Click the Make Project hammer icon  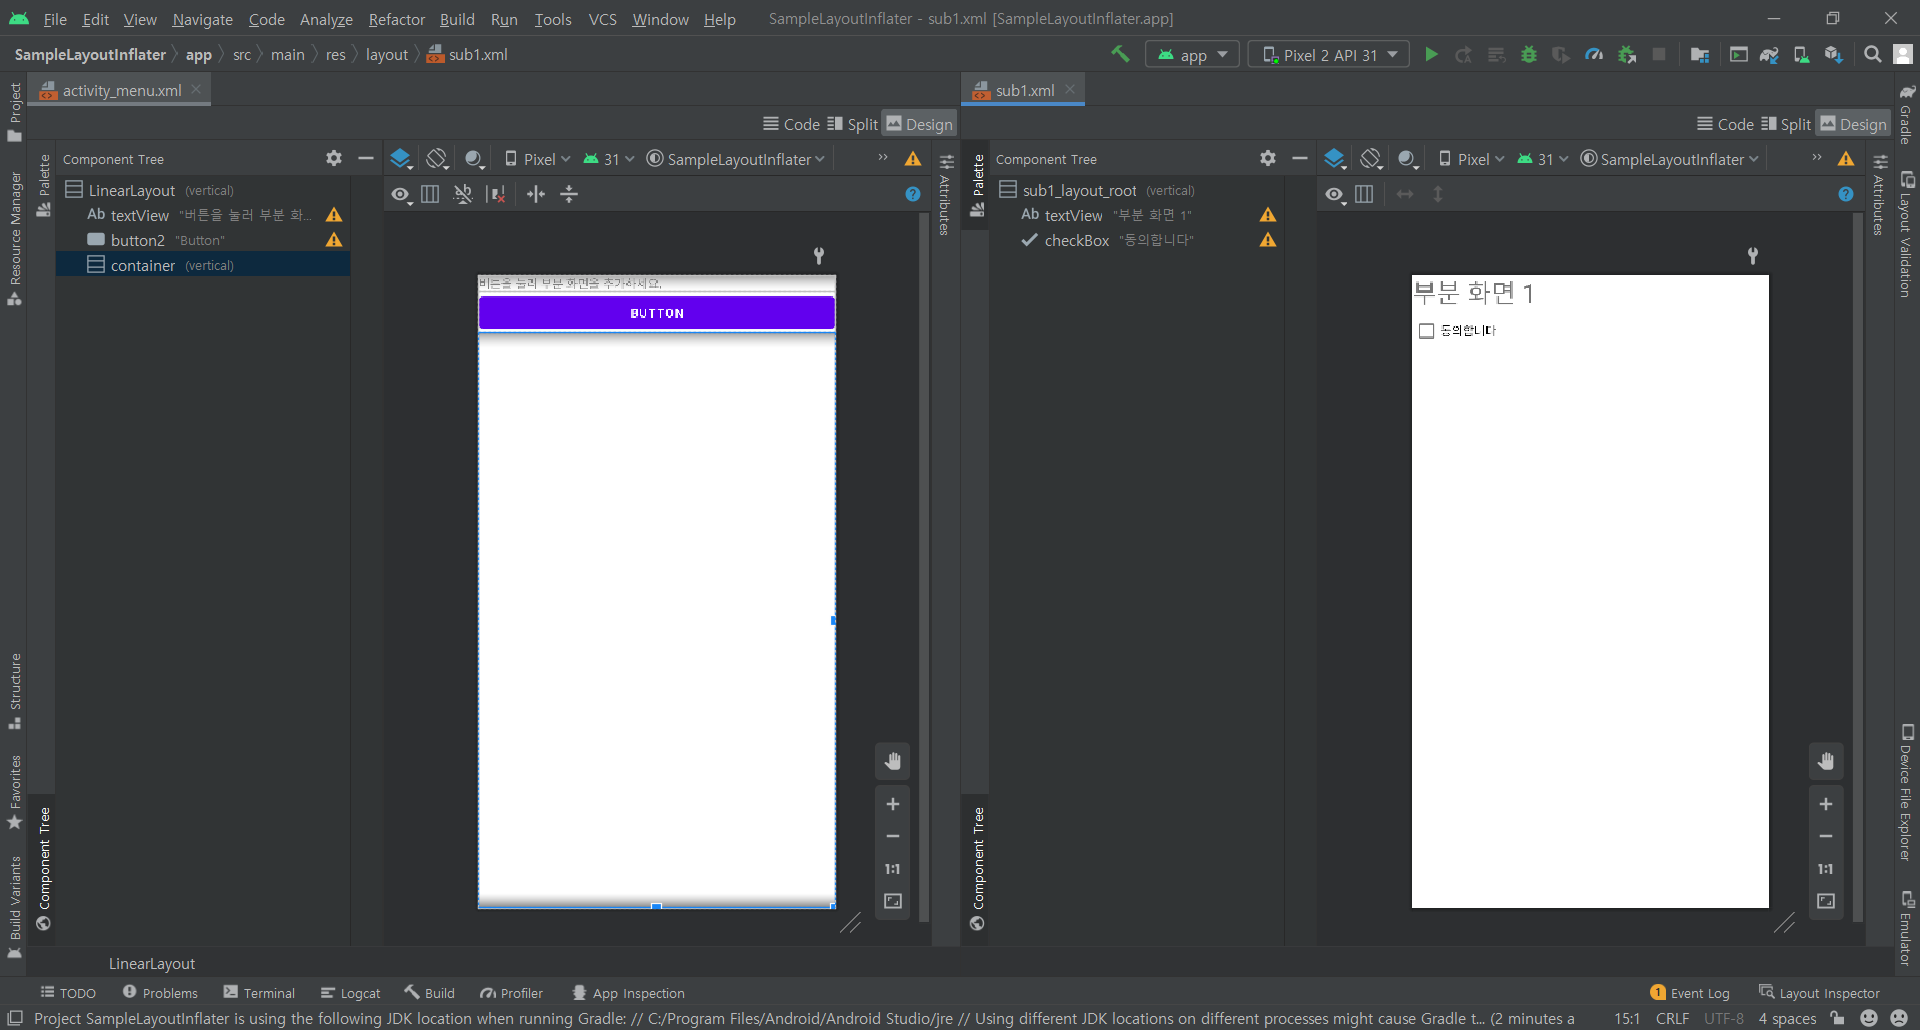[x=1120, y=54]
